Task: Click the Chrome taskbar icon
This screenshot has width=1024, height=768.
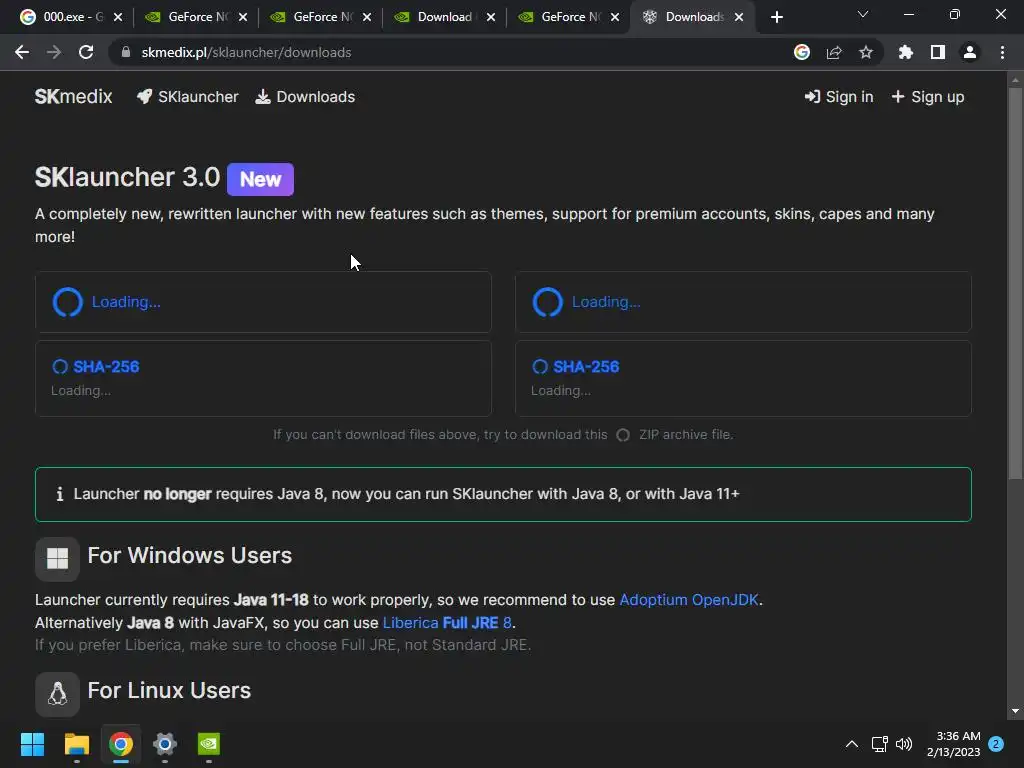Action: point(121,744)
